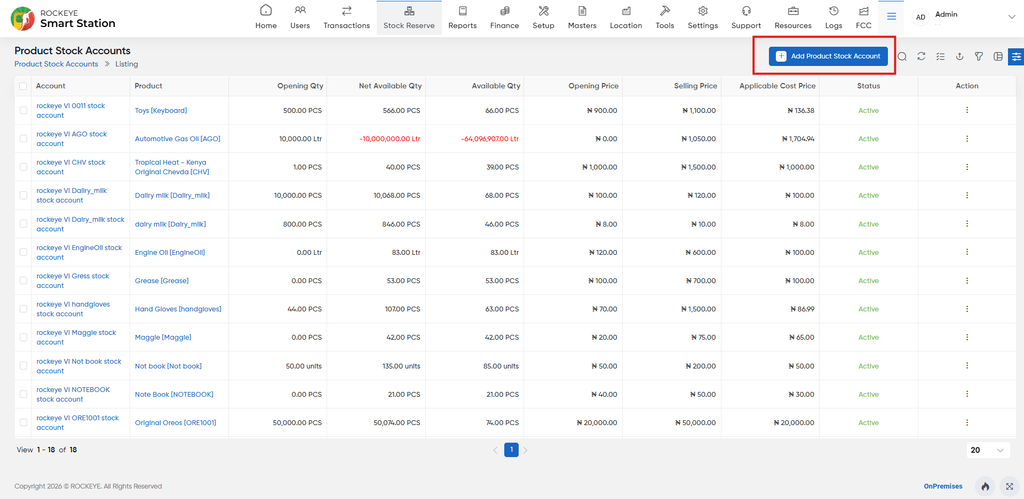This screenshot has height=499, width=1024.
Task: Open the column layout icon
Action: (x=997, y=57)
